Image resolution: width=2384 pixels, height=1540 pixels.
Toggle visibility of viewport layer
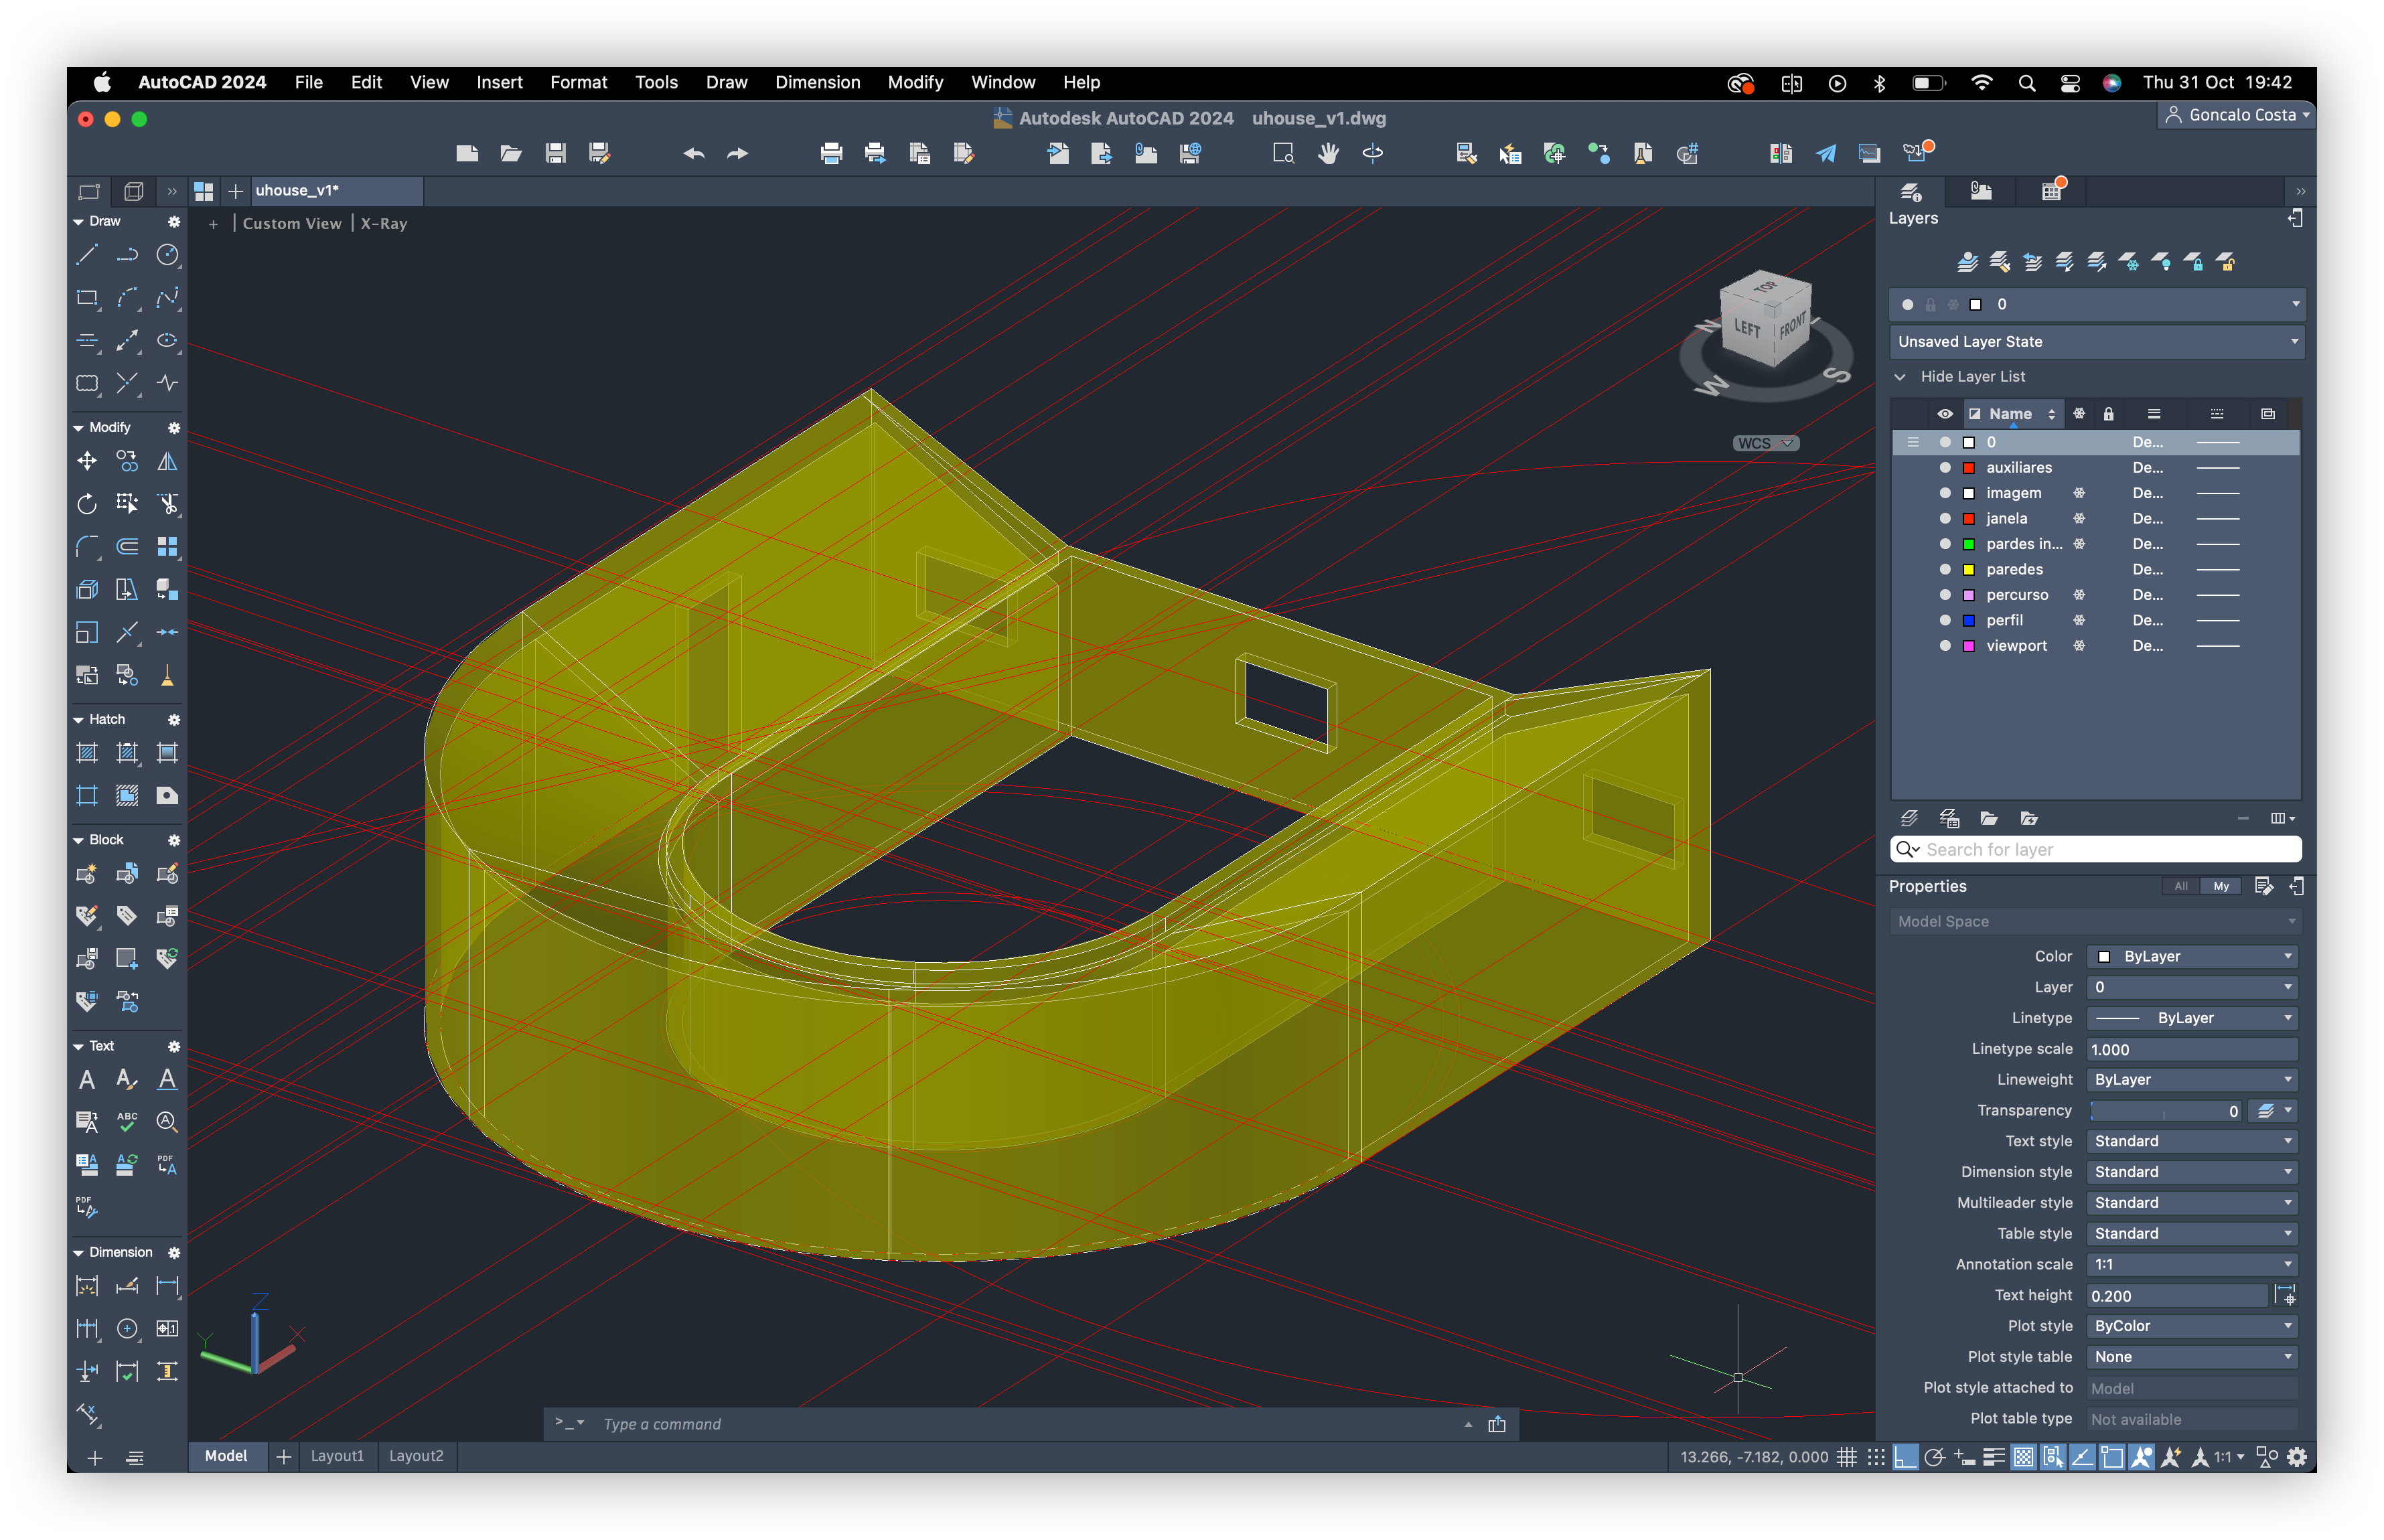1945,646
